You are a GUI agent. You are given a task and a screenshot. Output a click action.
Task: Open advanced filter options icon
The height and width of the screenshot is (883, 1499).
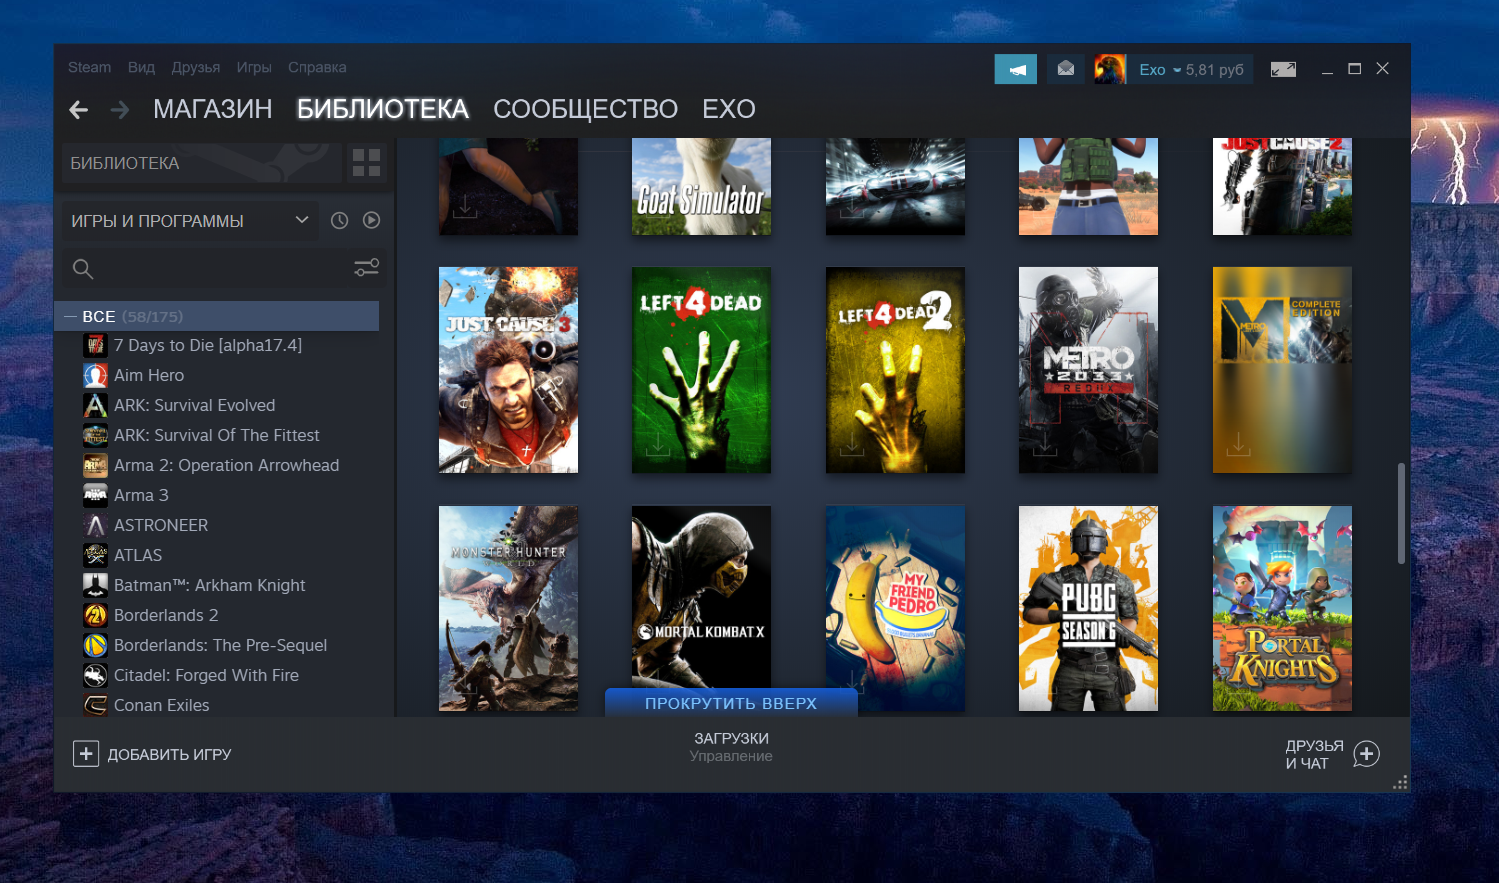[x=367, y=268]
